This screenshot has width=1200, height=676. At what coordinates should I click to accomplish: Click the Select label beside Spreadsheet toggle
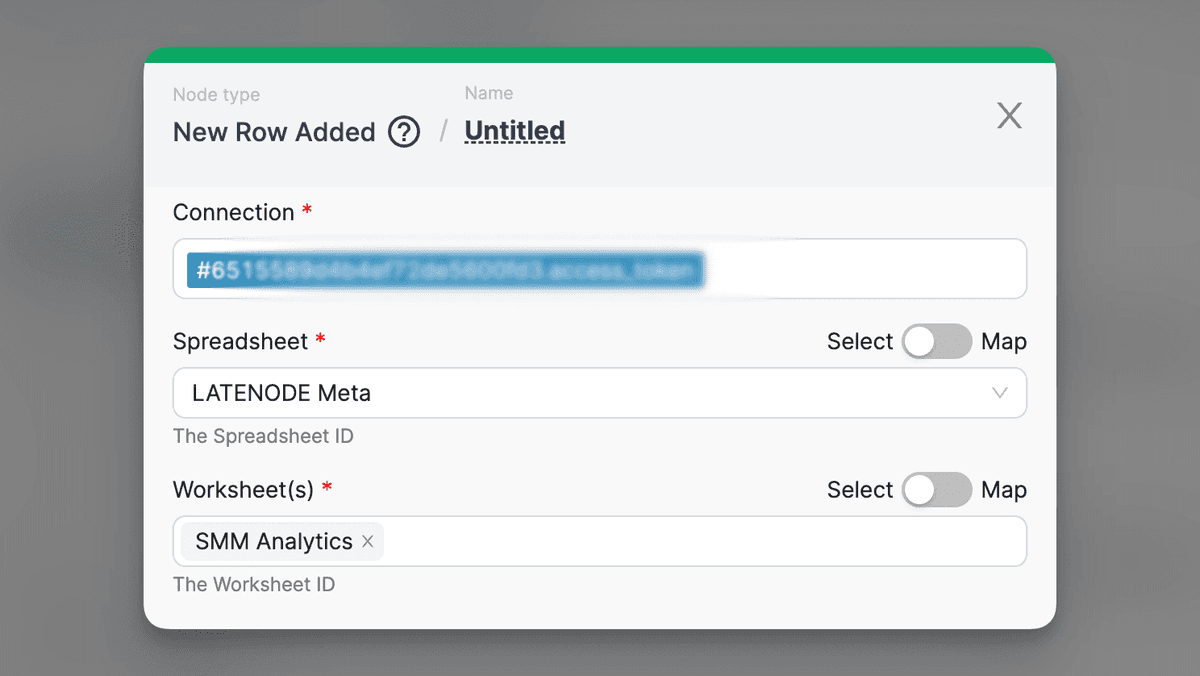point(859,342)
